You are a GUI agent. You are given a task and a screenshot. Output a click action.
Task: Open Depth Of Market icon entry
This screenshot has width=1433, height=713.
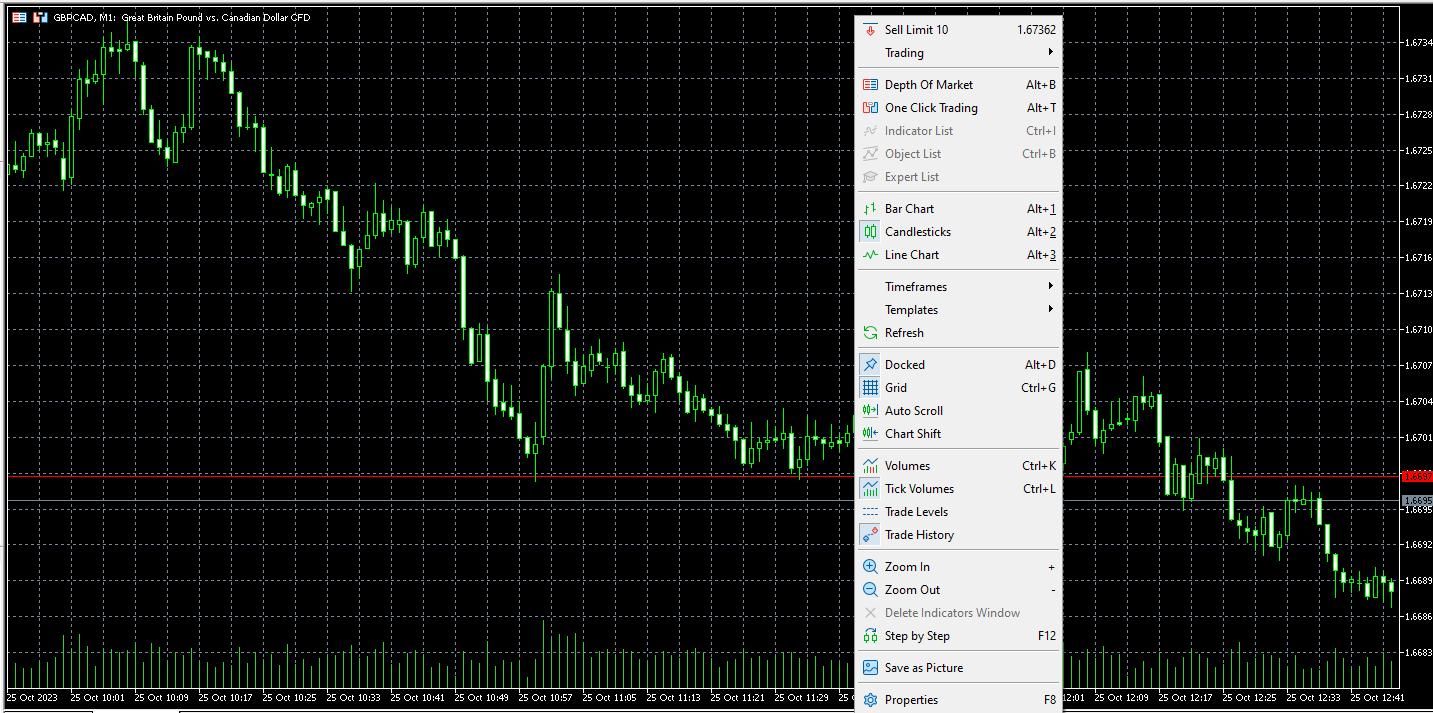(x=870, y=85)
